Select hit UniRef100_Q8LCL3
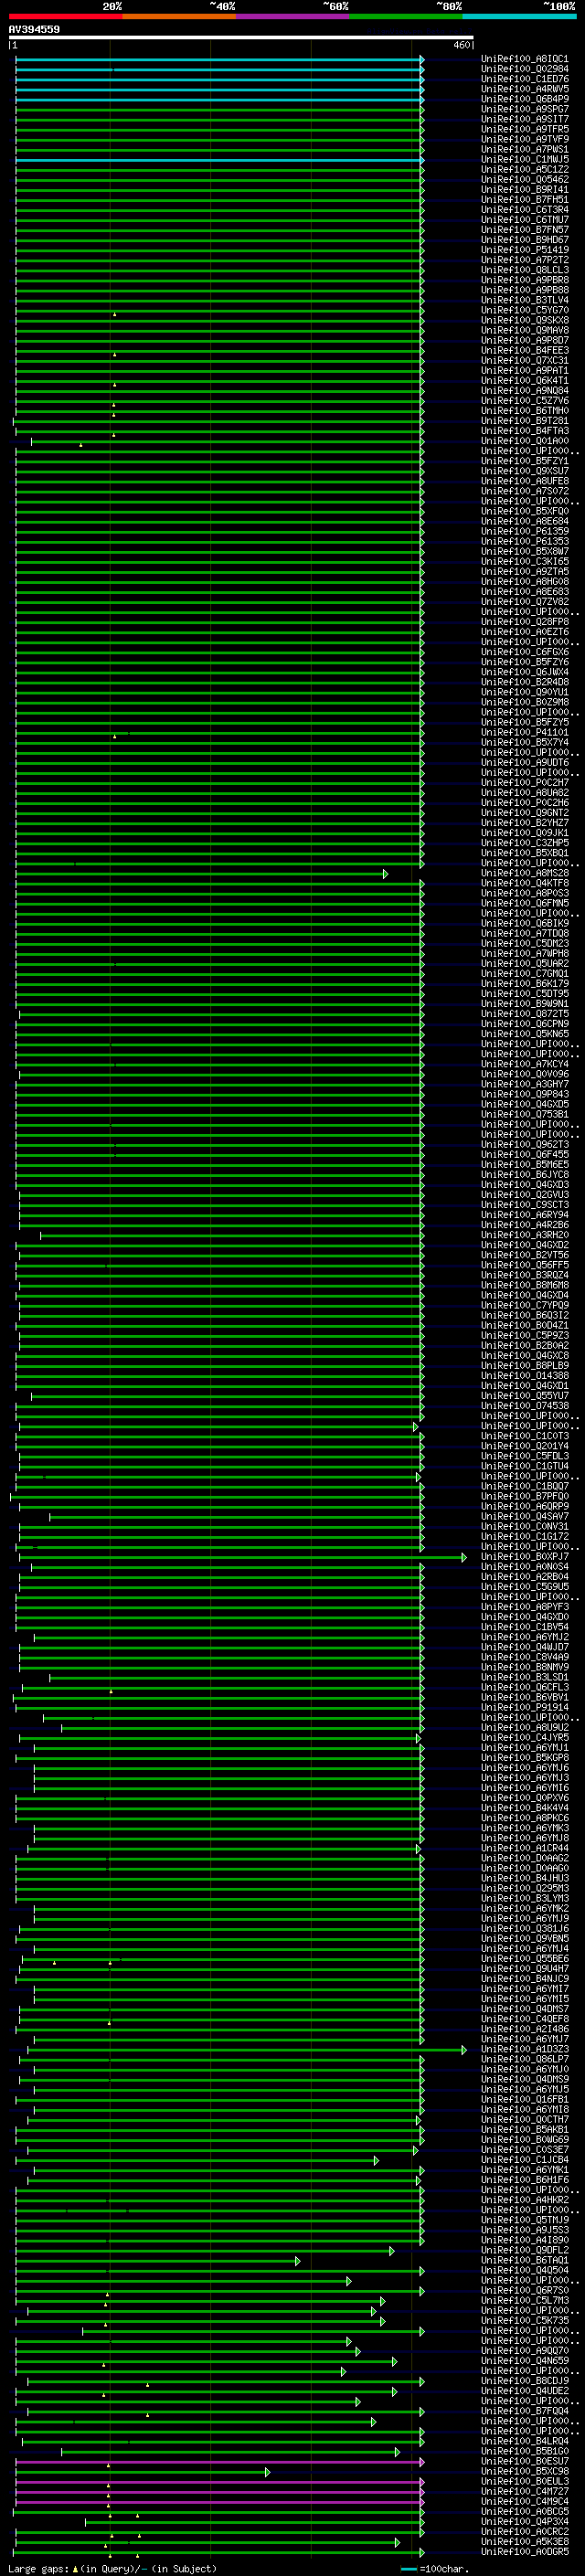 coord(525,270)
